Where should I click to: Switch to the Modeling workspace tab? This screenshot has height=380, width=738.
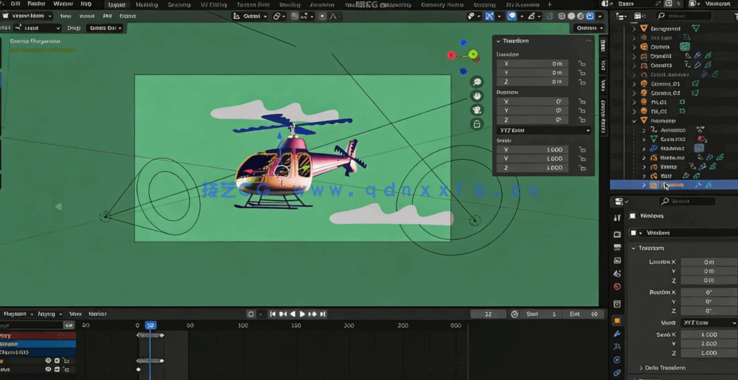pyautogui.click(x=146, y=5)
